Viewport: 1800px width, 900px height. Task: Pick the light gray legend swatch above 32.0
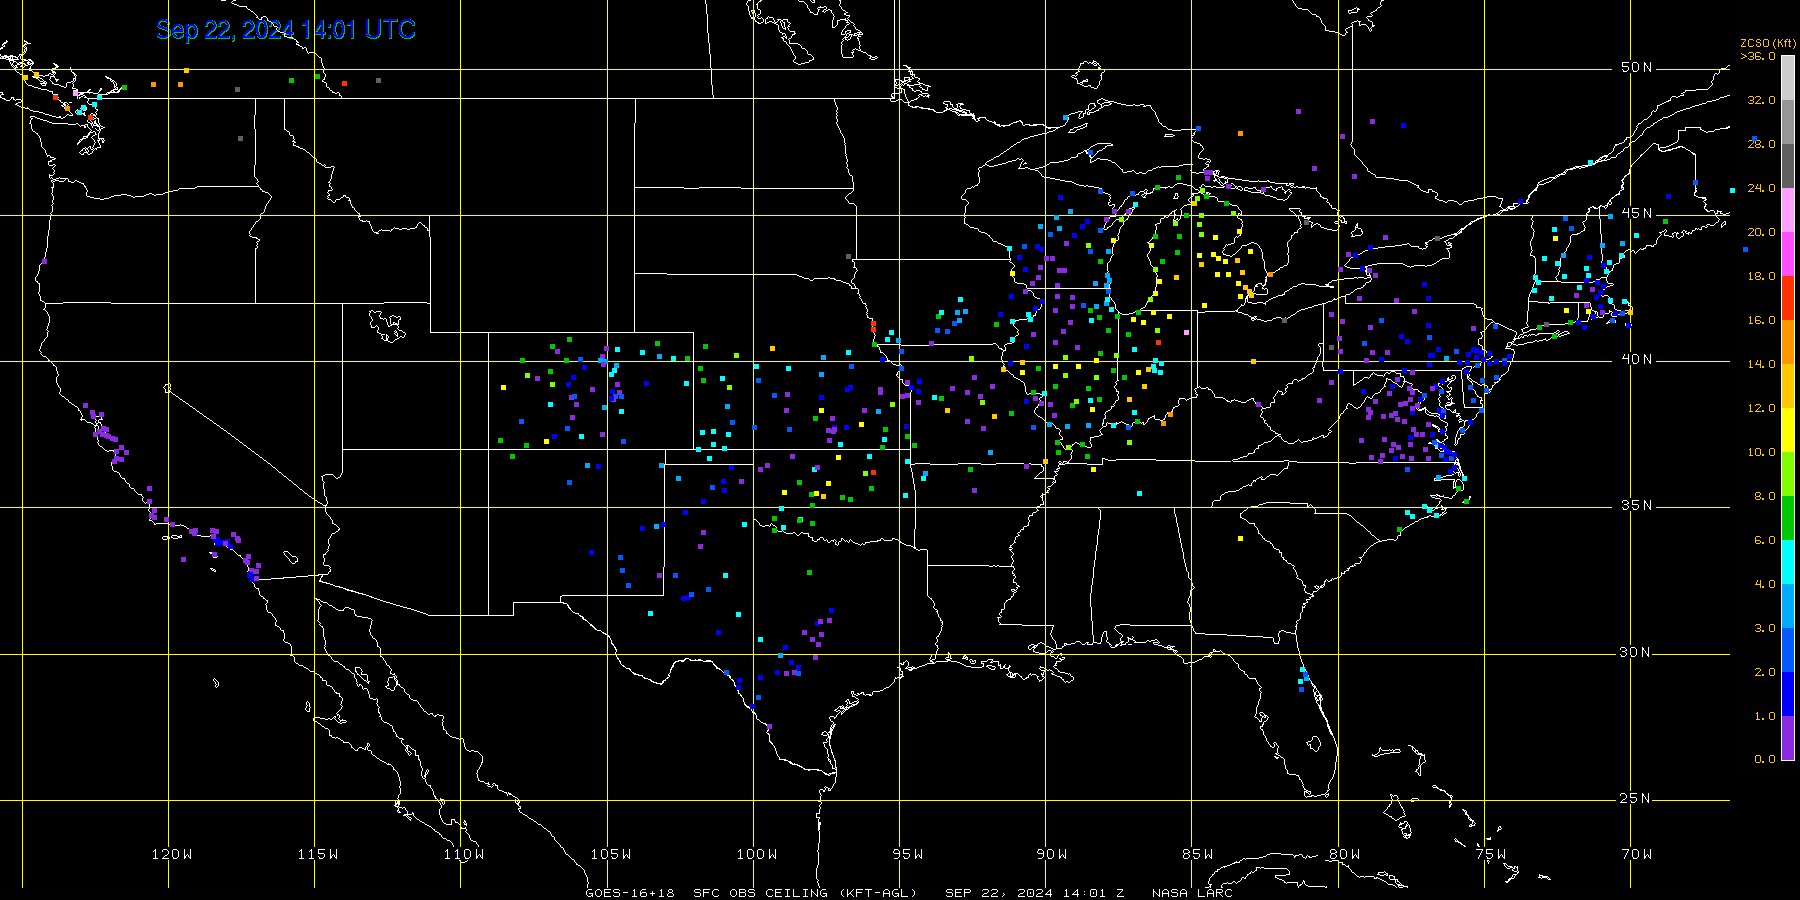pyautogui.click(x=1788, y=78)
